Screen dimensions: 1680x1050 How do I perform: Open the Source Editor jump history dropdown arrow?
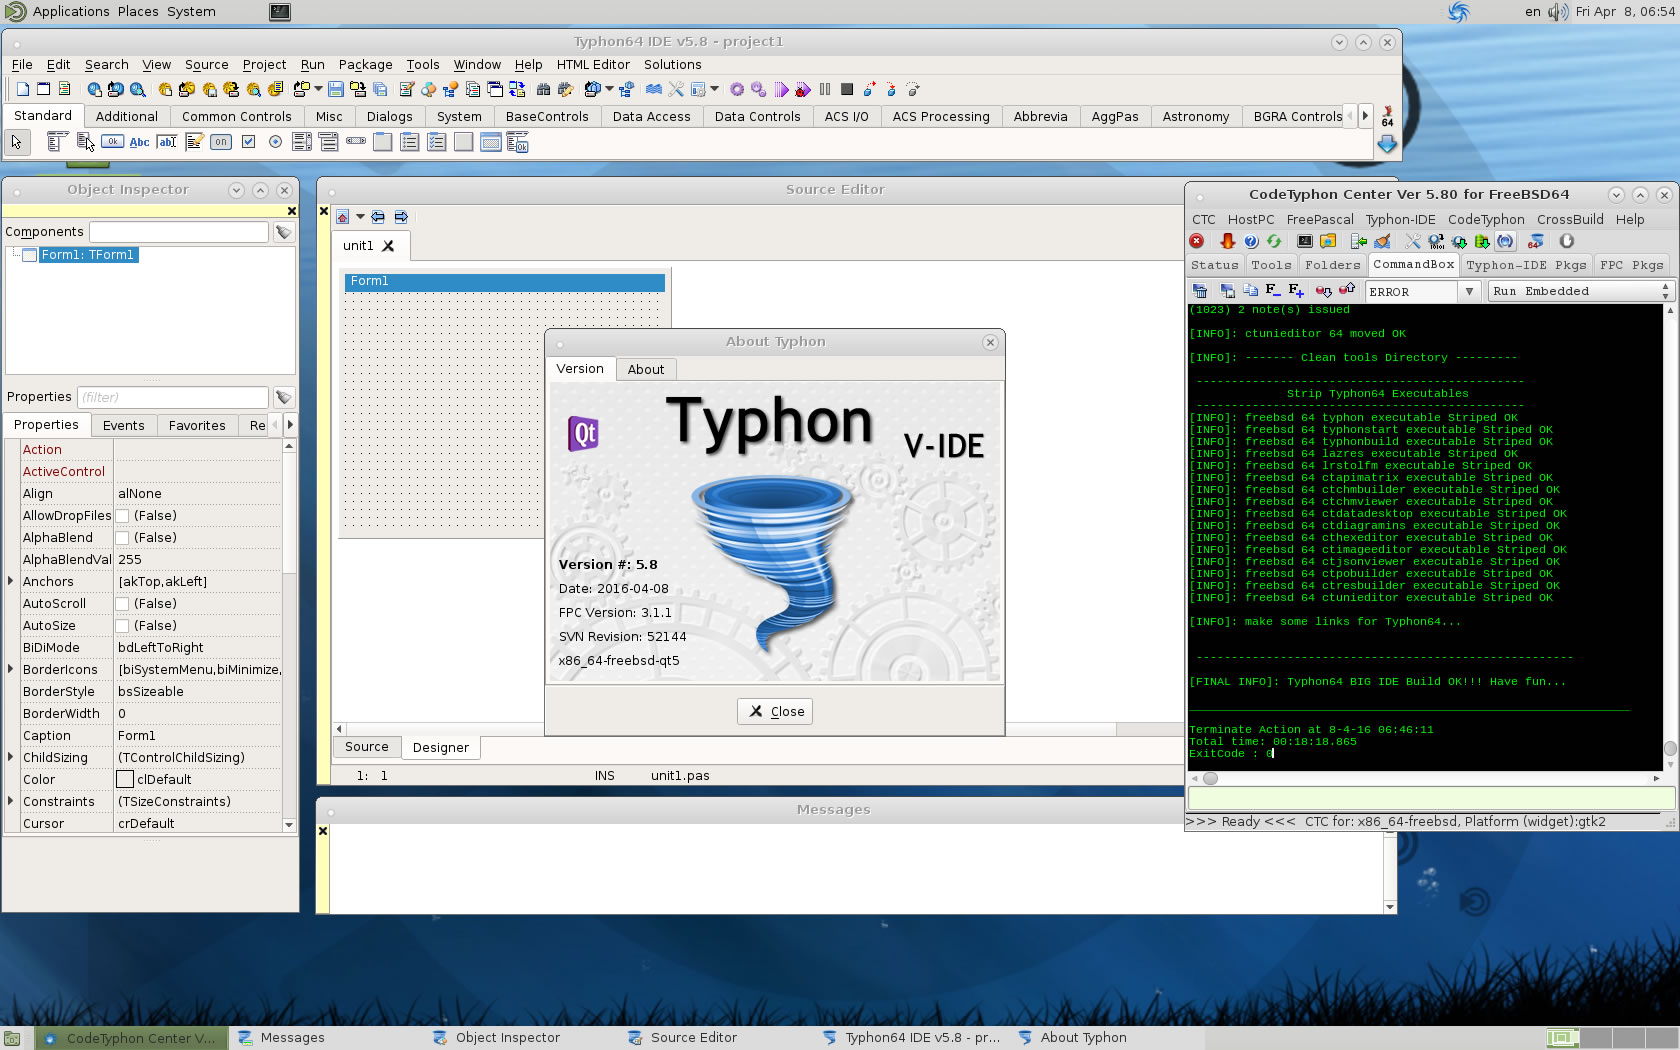click(x=360, y=217)
